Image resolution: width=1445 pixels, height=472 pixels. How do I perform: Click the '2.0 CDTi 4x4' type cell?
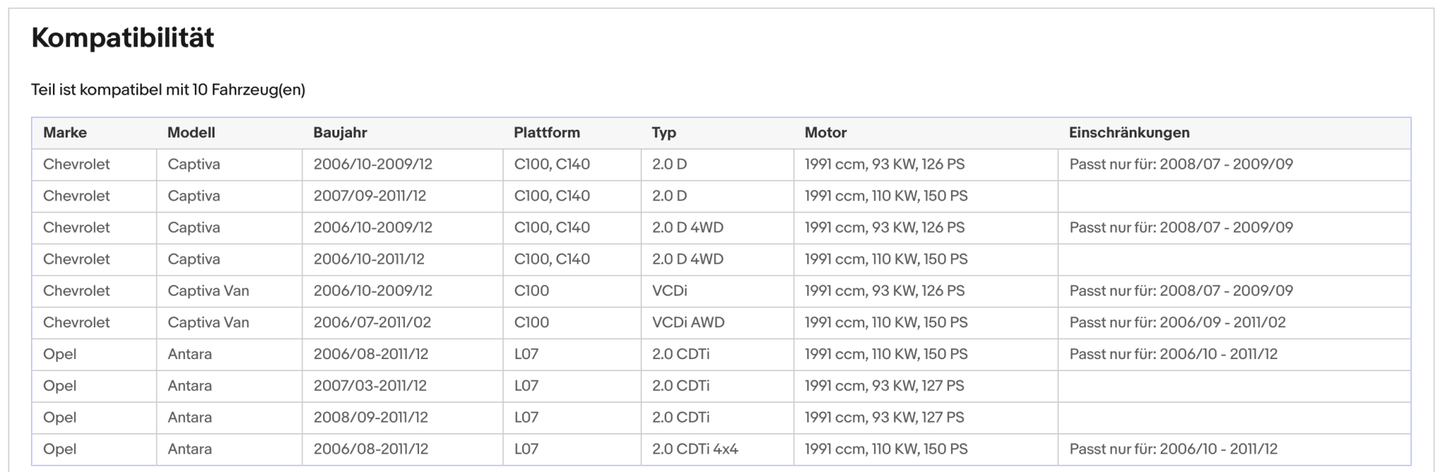(x=695, y=450)
